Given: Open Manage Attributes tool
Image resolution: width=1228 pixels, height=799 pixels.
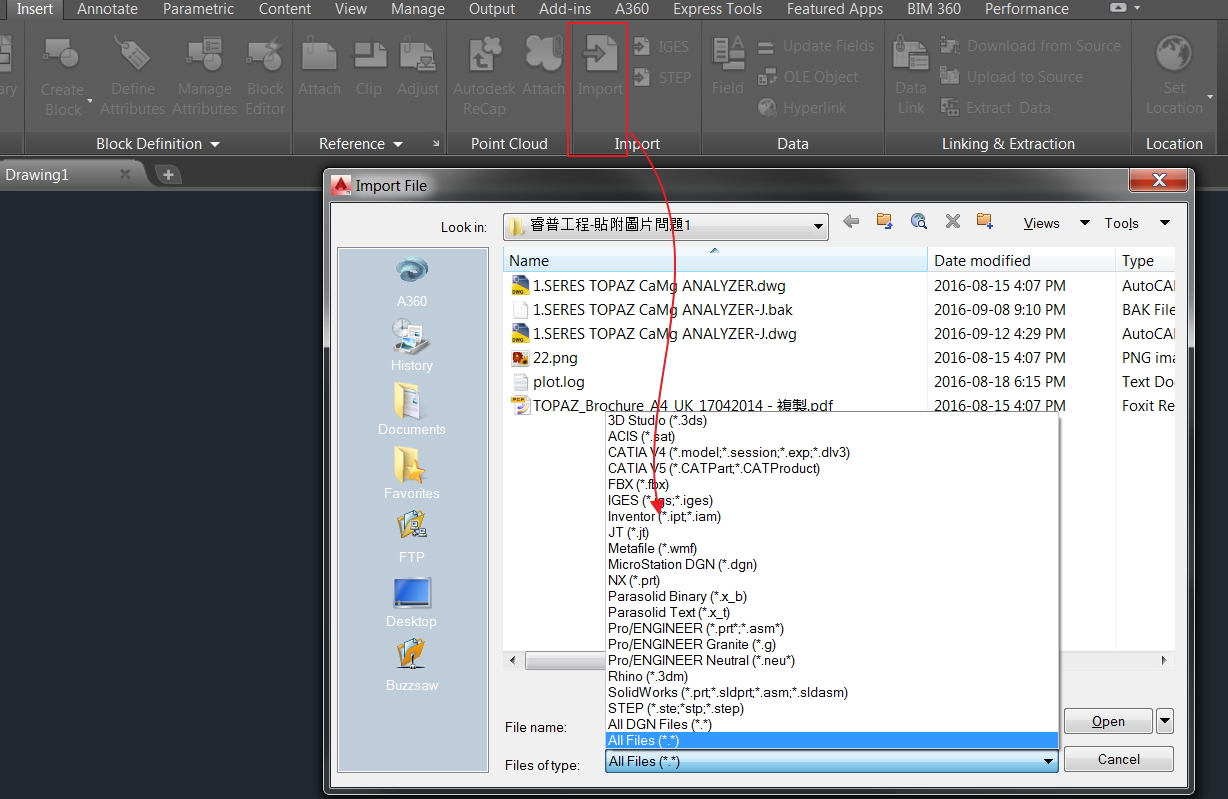Looking at the screenshot, I should (206, 75).
